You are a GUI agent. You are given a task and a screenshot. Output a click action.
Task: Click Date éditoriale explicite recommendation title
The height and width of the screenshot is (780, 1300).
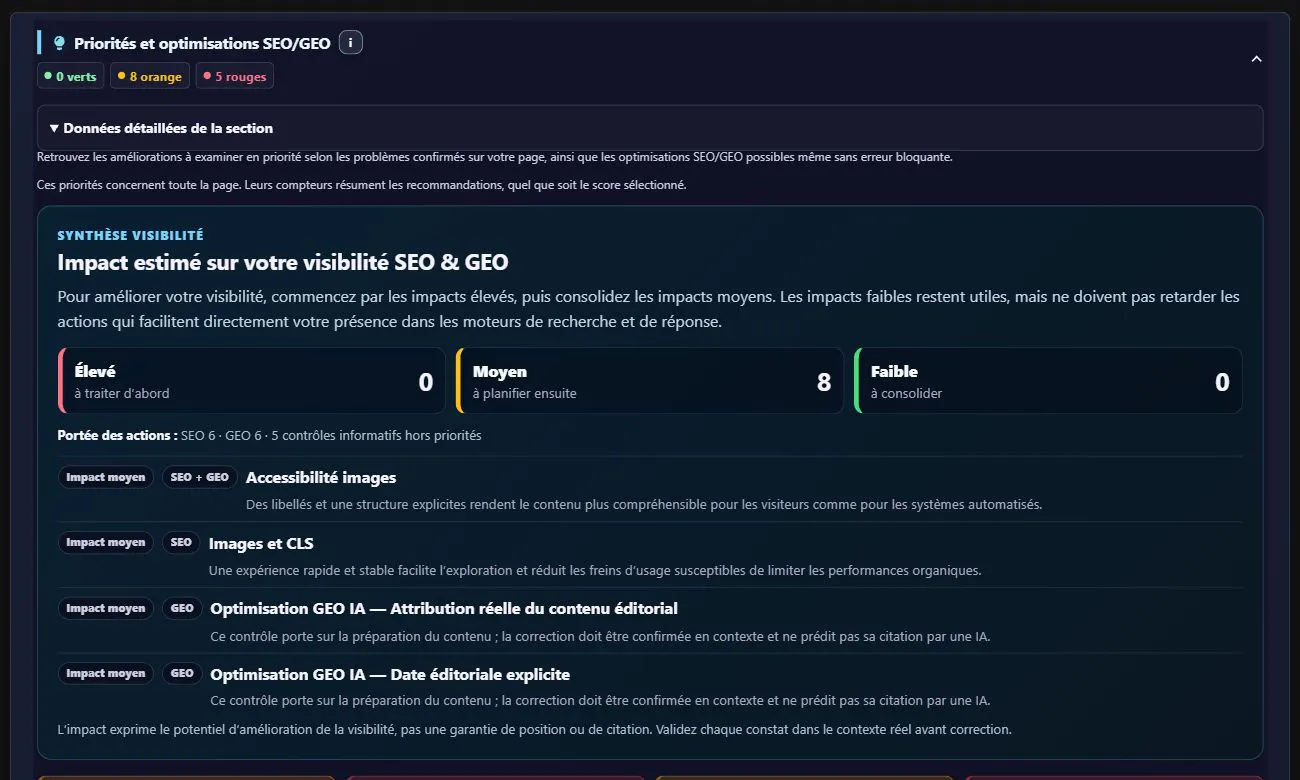tap(390, 675)
